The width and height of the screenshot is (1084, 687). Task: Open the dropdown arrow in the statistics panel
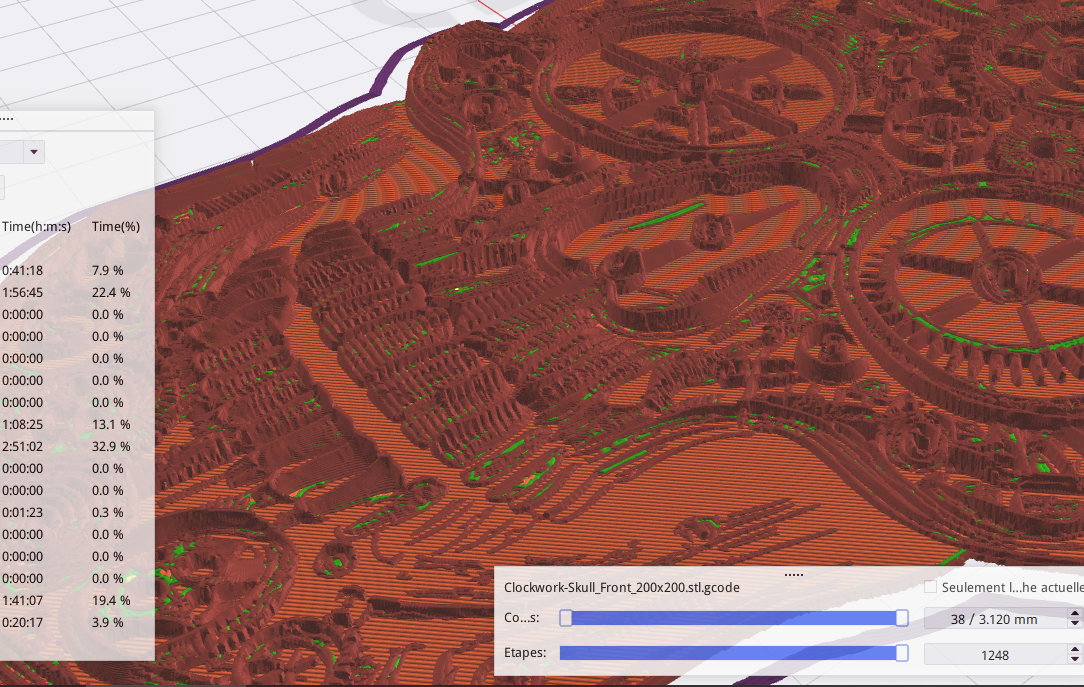[x=35, y=152]
